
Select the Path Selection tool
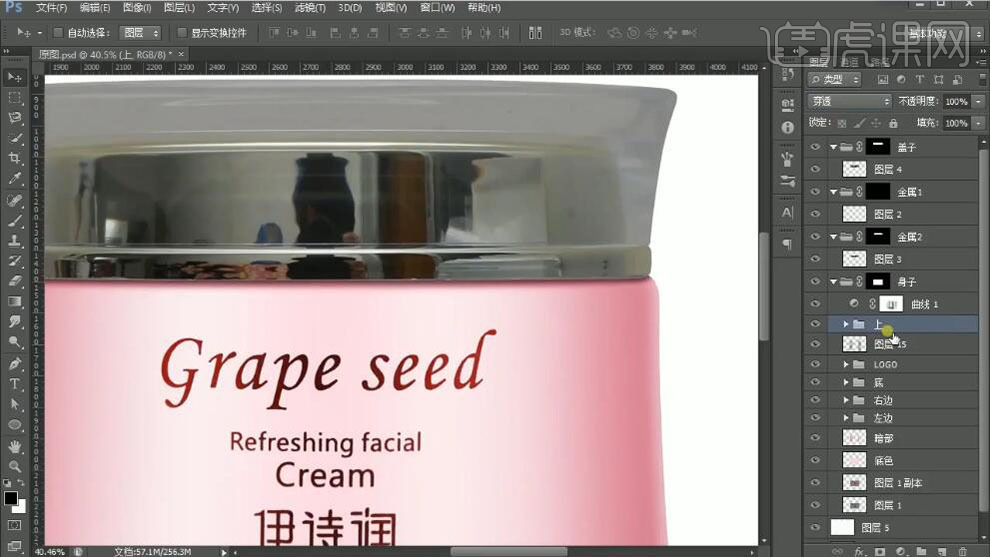click(15, 404)
